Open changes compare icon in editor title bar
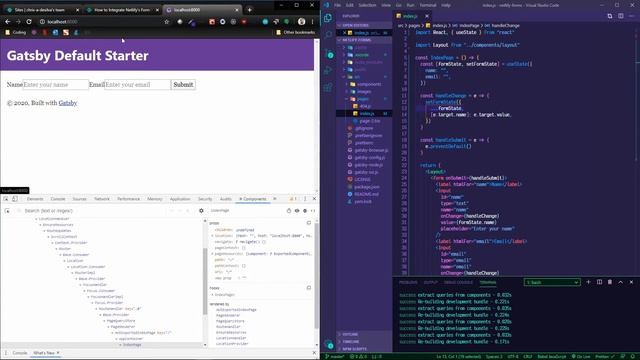The image size is (640, 360). 610,16
